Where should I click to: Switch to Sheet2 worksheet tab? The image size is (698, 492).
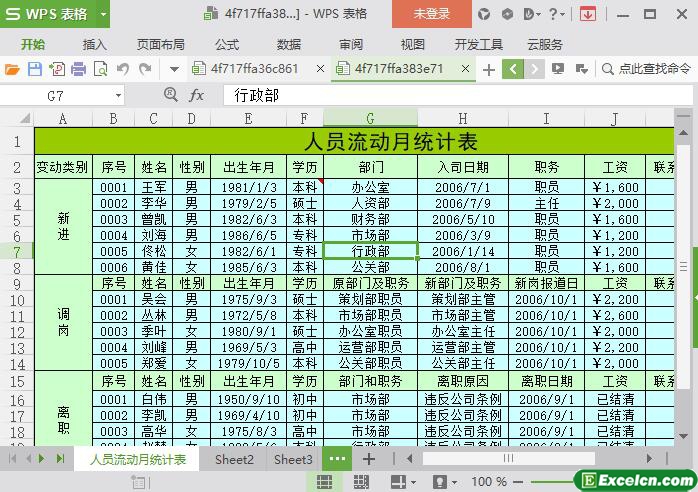coord(234,459)
